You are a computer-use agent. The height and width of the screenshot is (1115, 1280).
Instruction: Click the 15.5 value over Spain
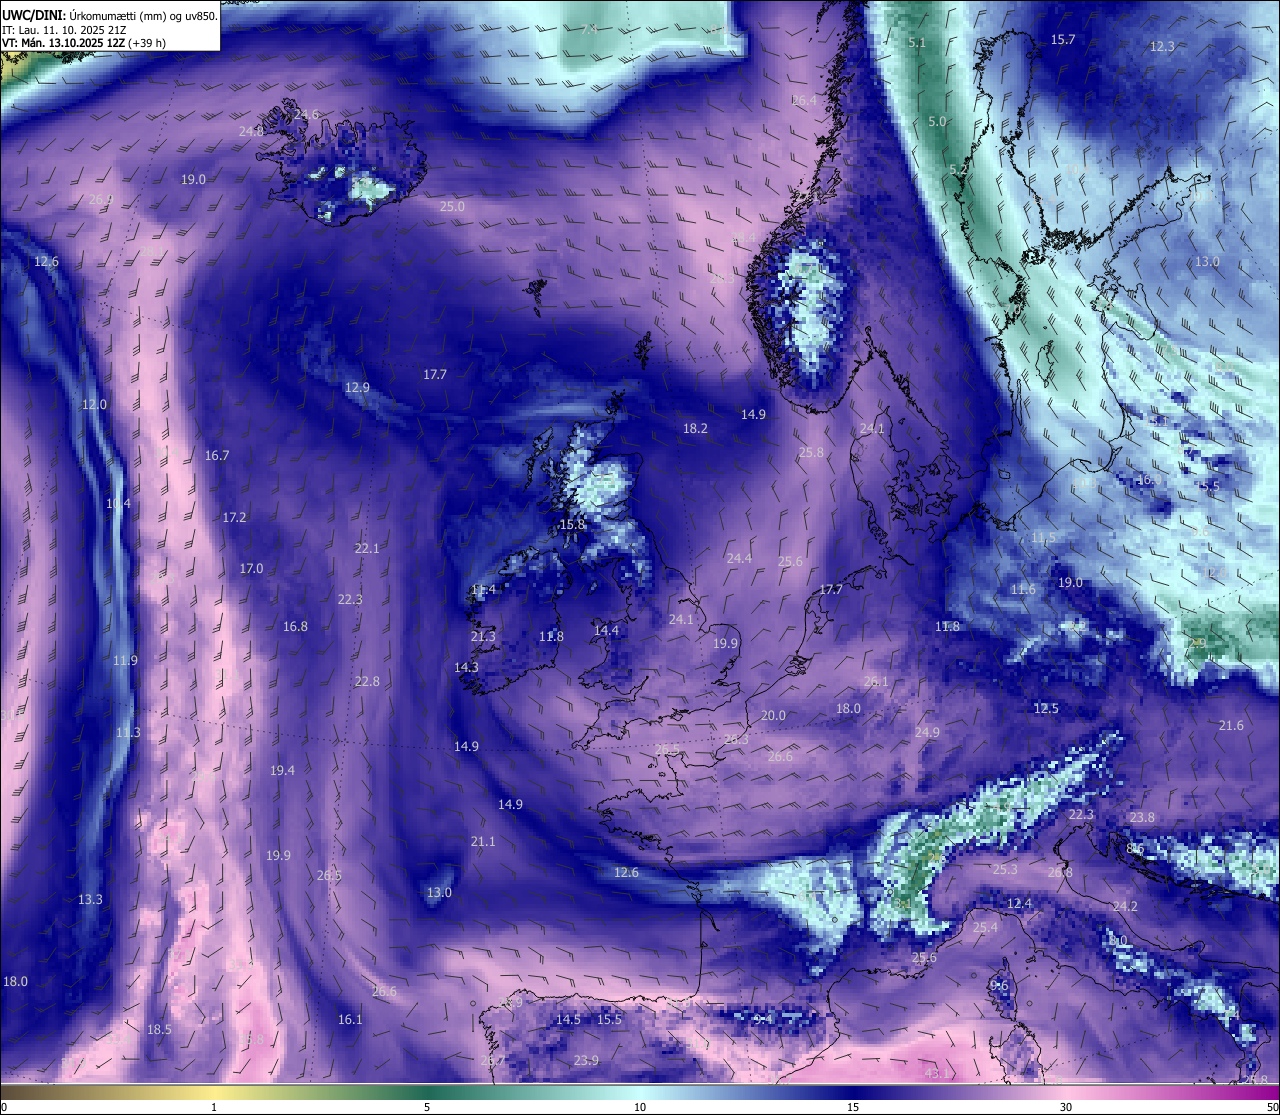pos(609,1020)
